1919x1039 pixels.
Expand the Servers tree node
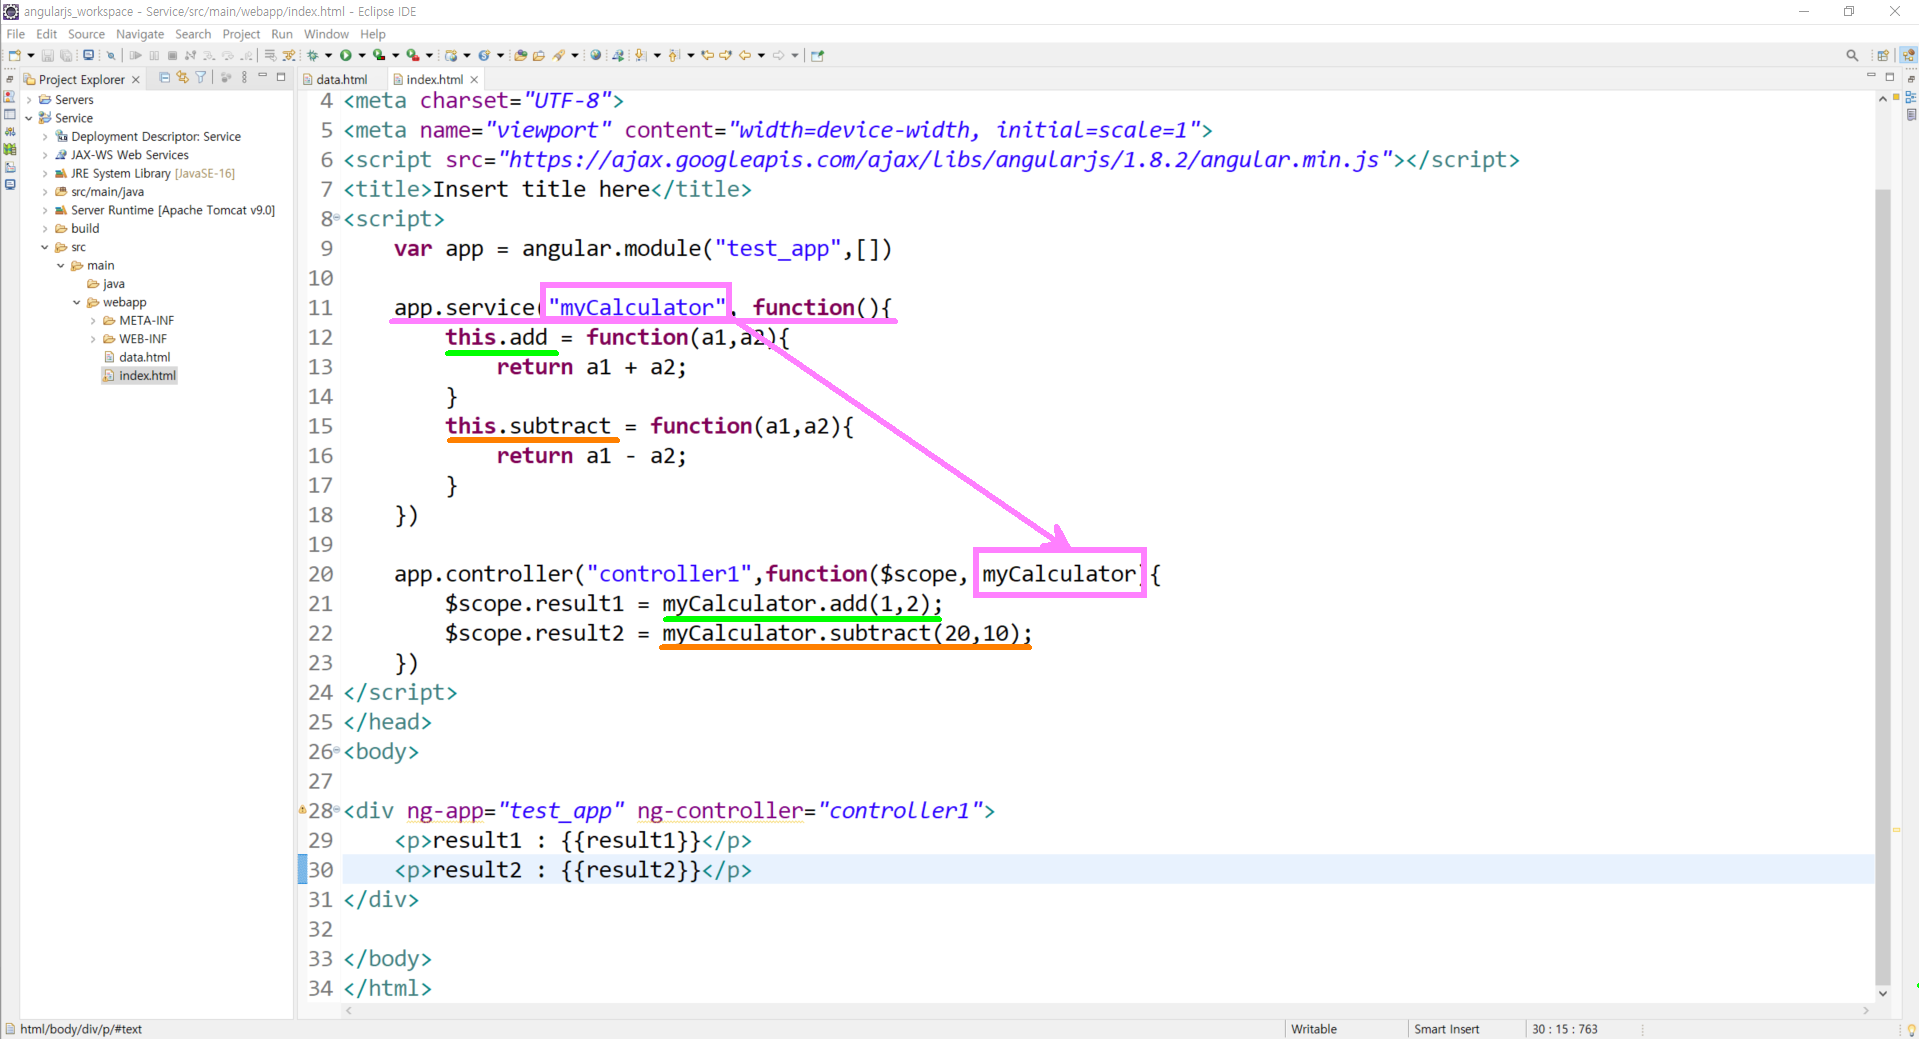click(x=29, y=100)
